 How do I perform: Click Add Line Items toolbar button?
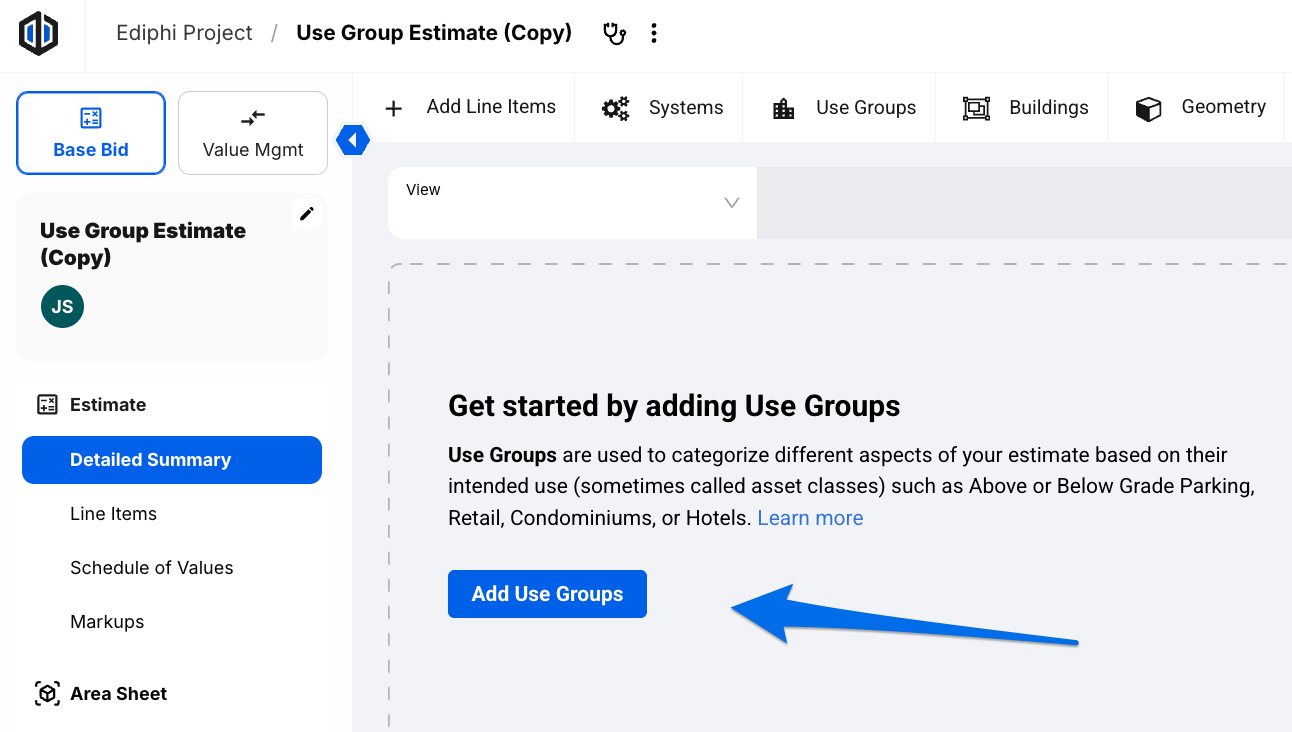pyautogui.click(x=471, y=107)
